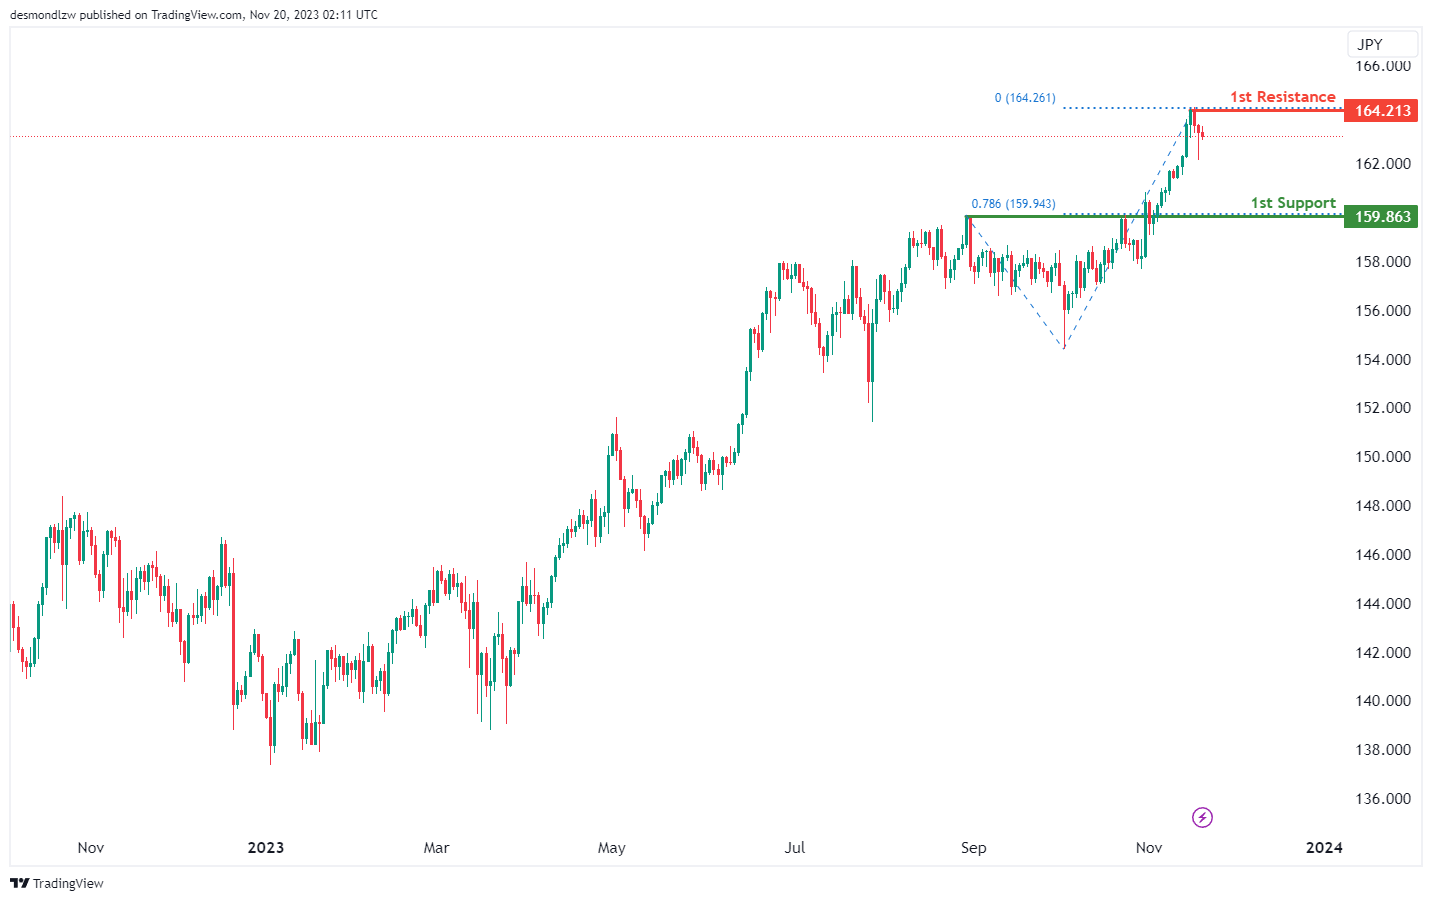Click the 136.000 mark on the price scale
The width and height of the screenshot is (1432, 901).
pos(1382,799)
